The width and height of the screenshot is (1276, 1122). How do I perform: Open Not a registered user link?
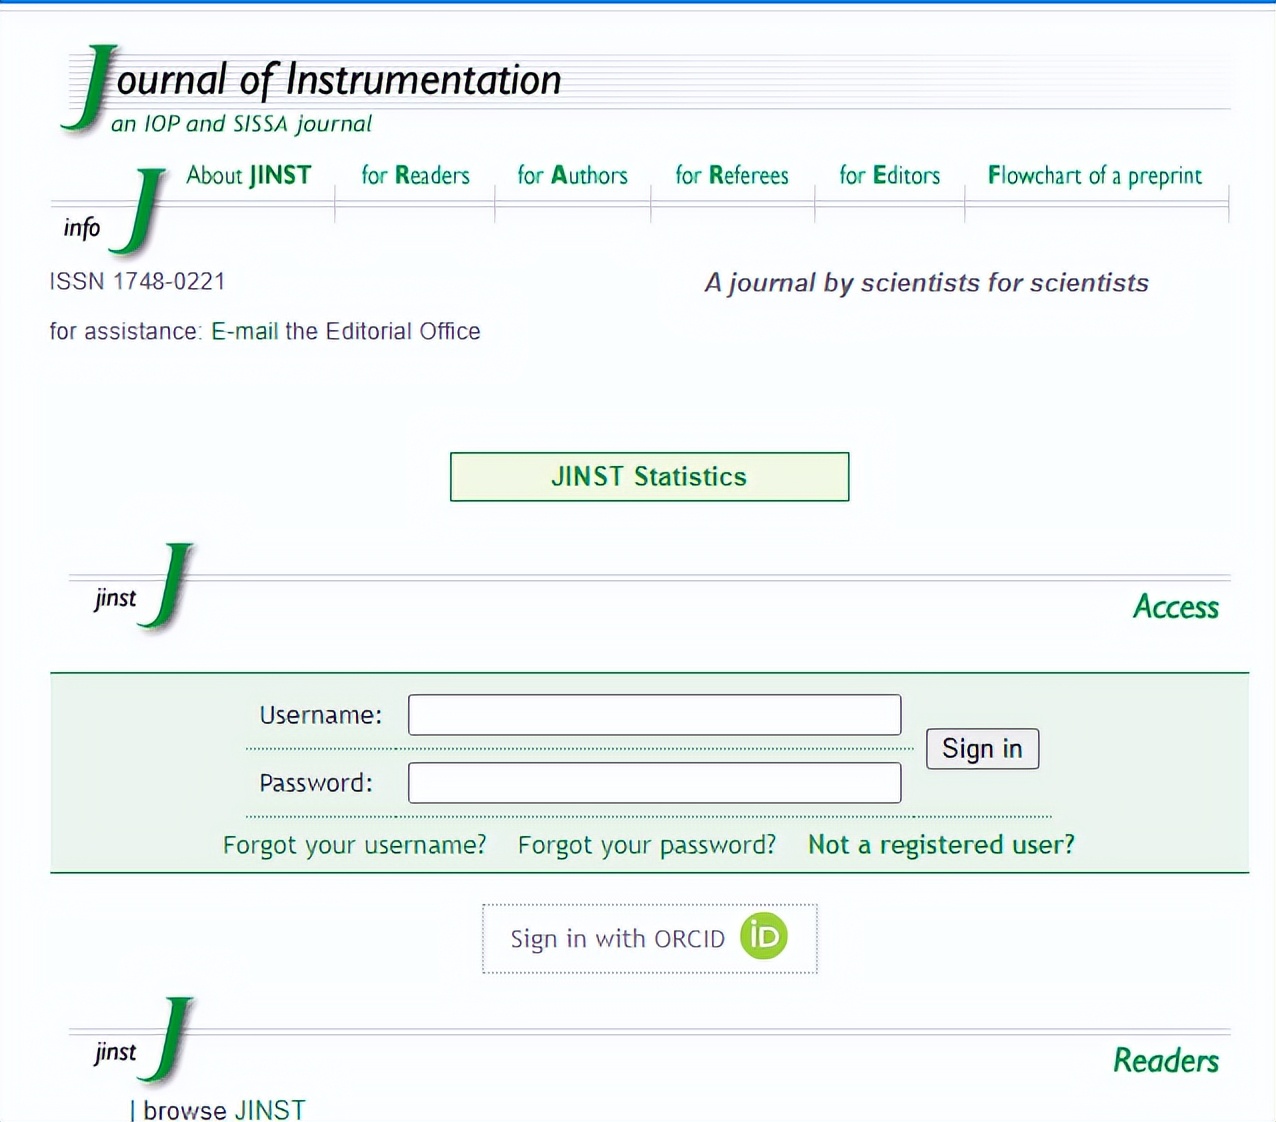point(941,845)
